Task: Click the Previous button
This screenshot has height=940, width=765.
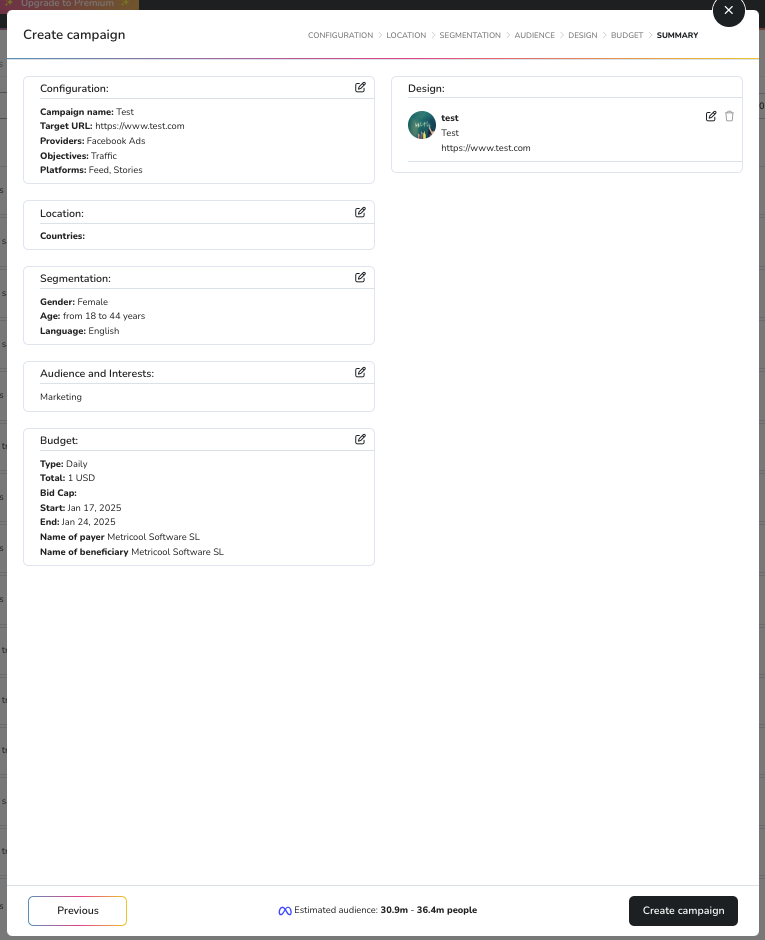Action: click(x=77, y=911)
